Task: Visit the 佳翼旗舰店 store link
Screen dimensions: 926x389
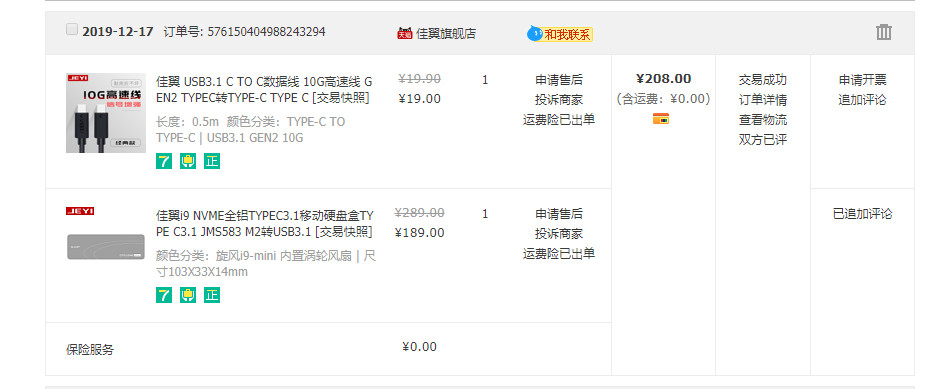Action: (x=446, y=34)
